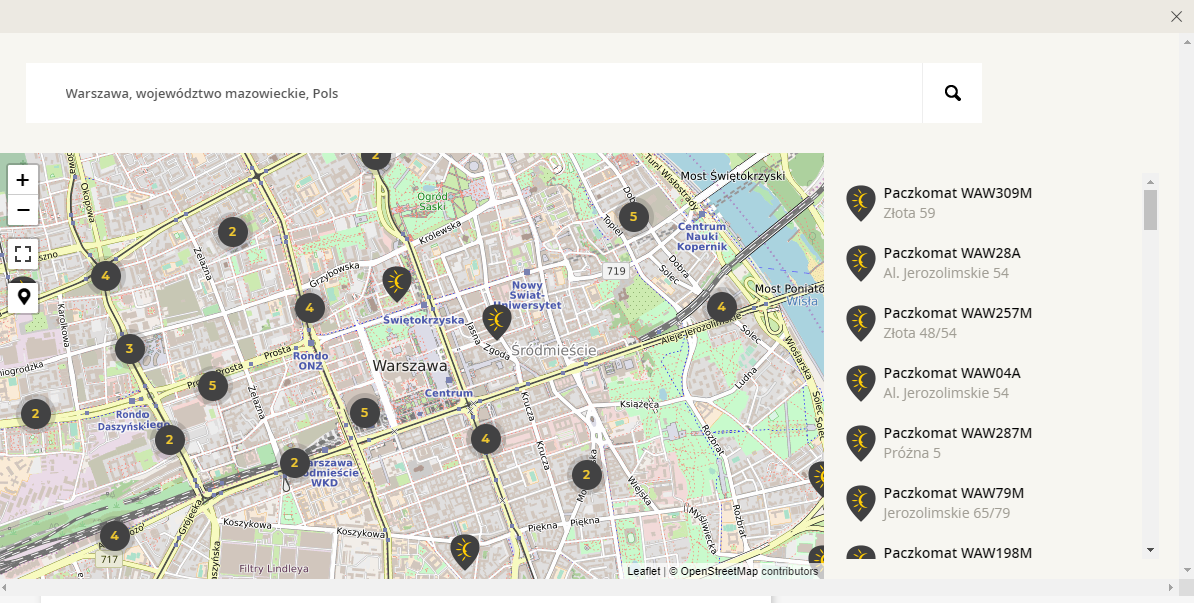Click pin icon of Paczkomat WAW257M
Image resolution: width=1194 pixels, height=603 pixels.
860,324
